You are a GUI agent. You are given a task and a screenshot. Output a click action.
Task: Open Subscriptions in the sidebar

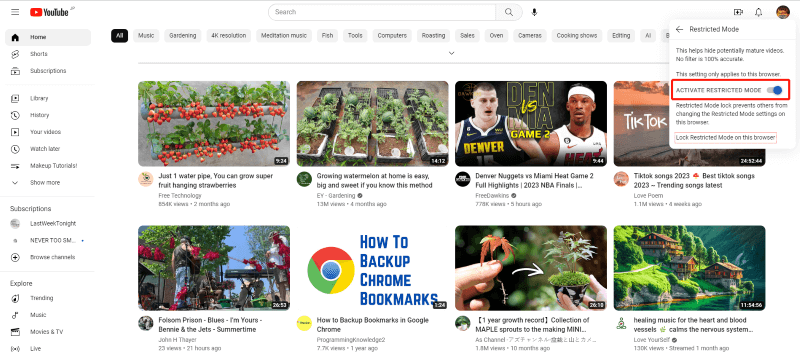pos(48,71)
